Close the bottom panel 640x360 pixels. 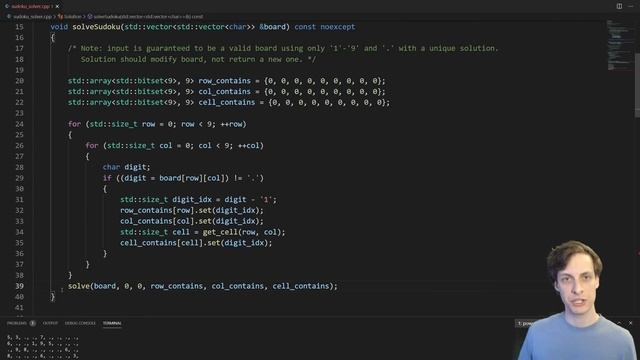coord(631,323)
